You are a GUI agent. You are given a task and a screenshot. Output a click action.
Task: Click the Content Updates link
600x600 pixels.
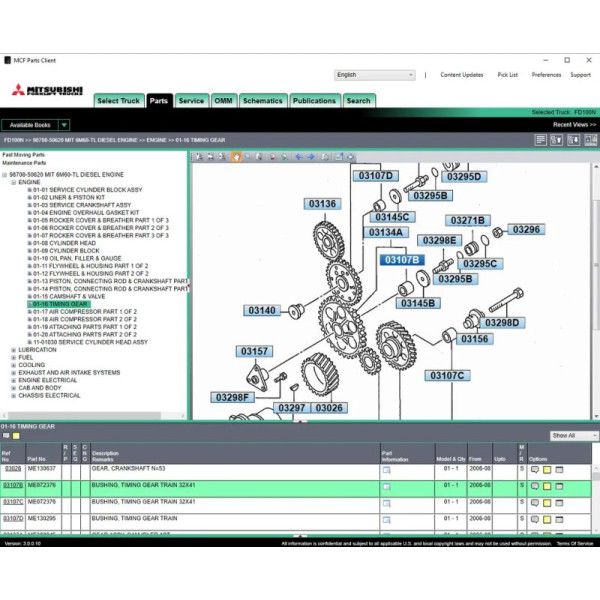(x=461, y=75)
